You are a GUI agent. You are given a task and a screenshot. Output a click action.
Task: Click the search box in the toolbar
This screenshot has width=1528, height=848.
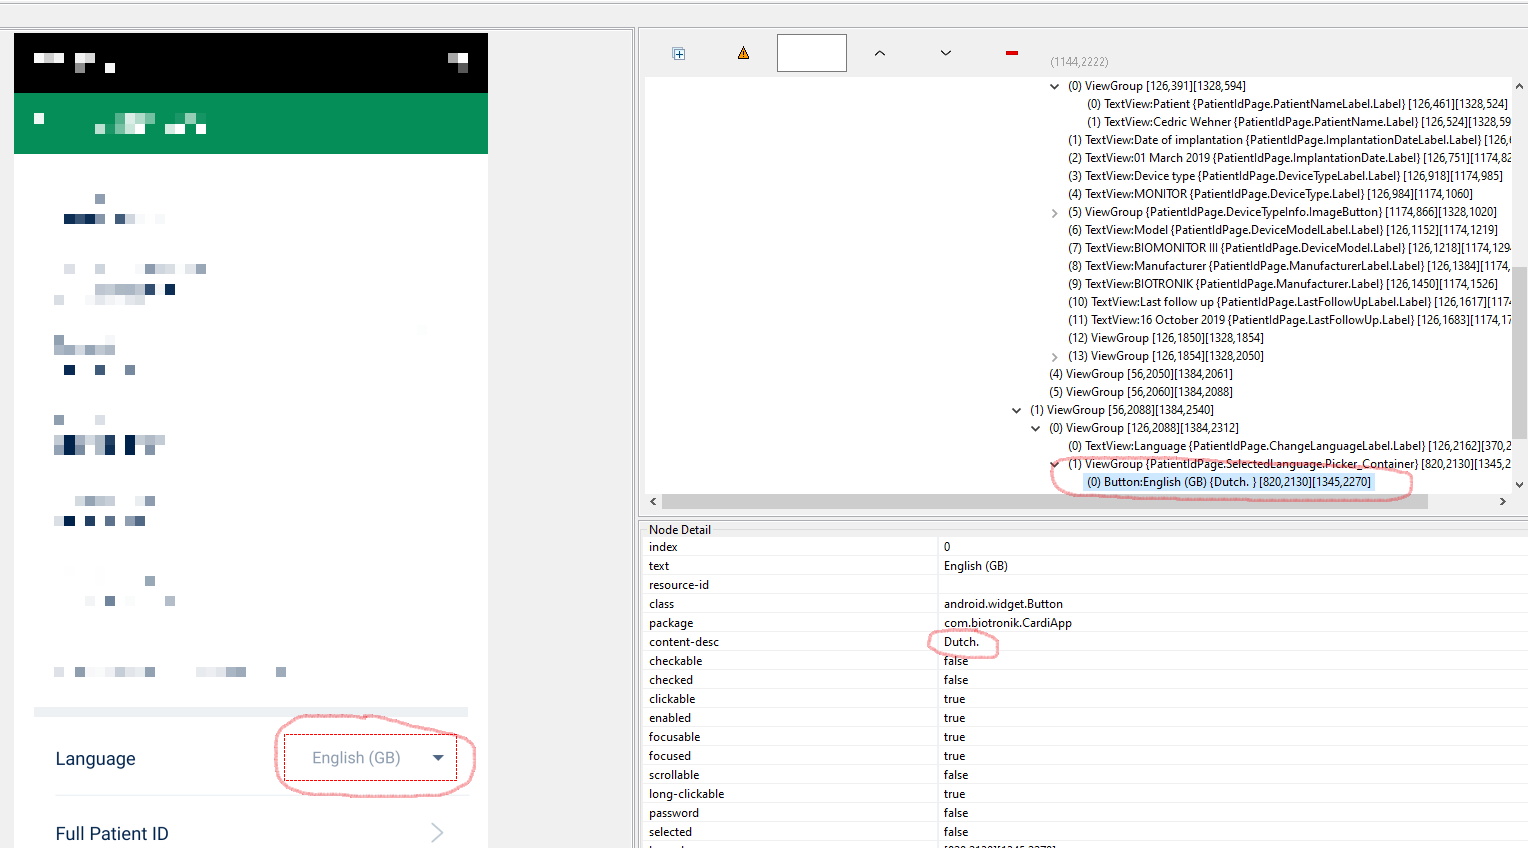click(x=812, y=53)
